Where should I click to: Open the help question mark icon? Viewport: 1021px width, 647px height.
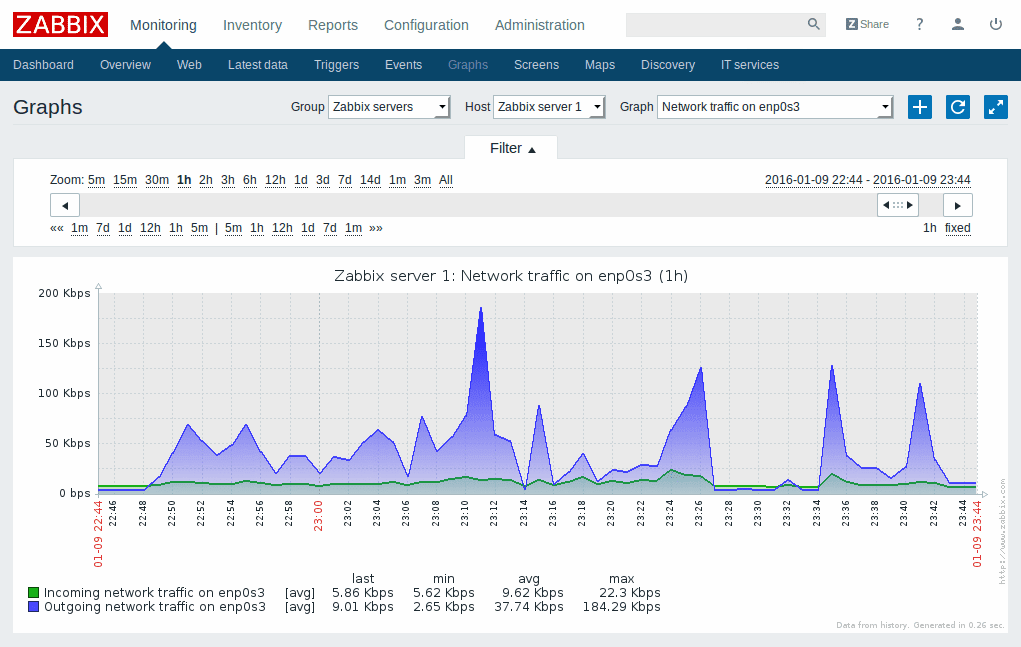(919, 24)
